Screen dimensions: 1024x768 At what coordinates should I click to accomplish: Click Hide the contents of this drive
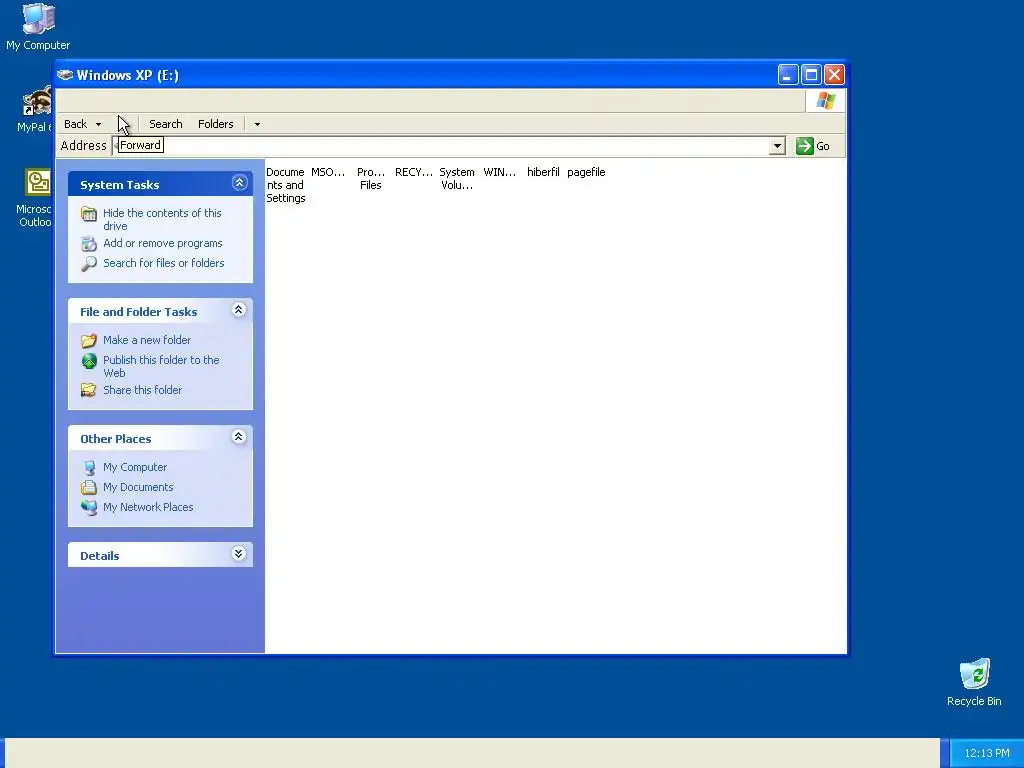pos(163,219)
